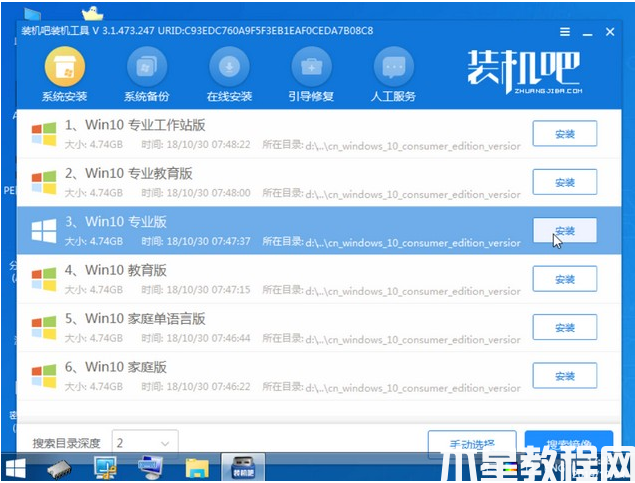Image resolution: width=635 pixels, height=483 pixels.
Task: Click the Windows logo of 专业工作站版 entry
Action: click(x=44, y=134)
